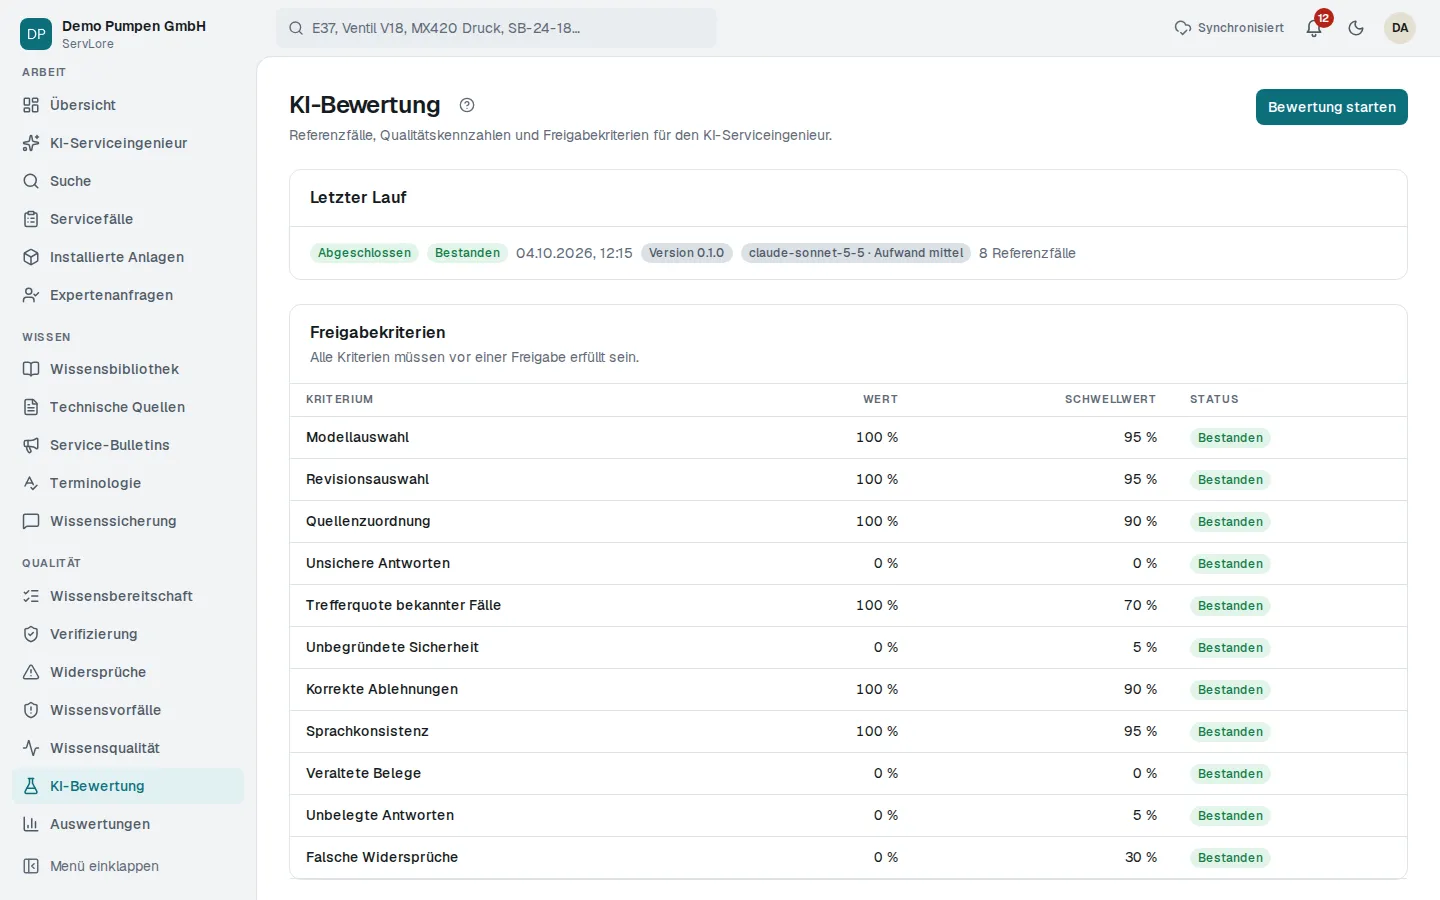Click Bestanden status in Korrekte Ablehnungen row
The height and width of the screenshot is (900, 1440).
(x=1230, y=690)
